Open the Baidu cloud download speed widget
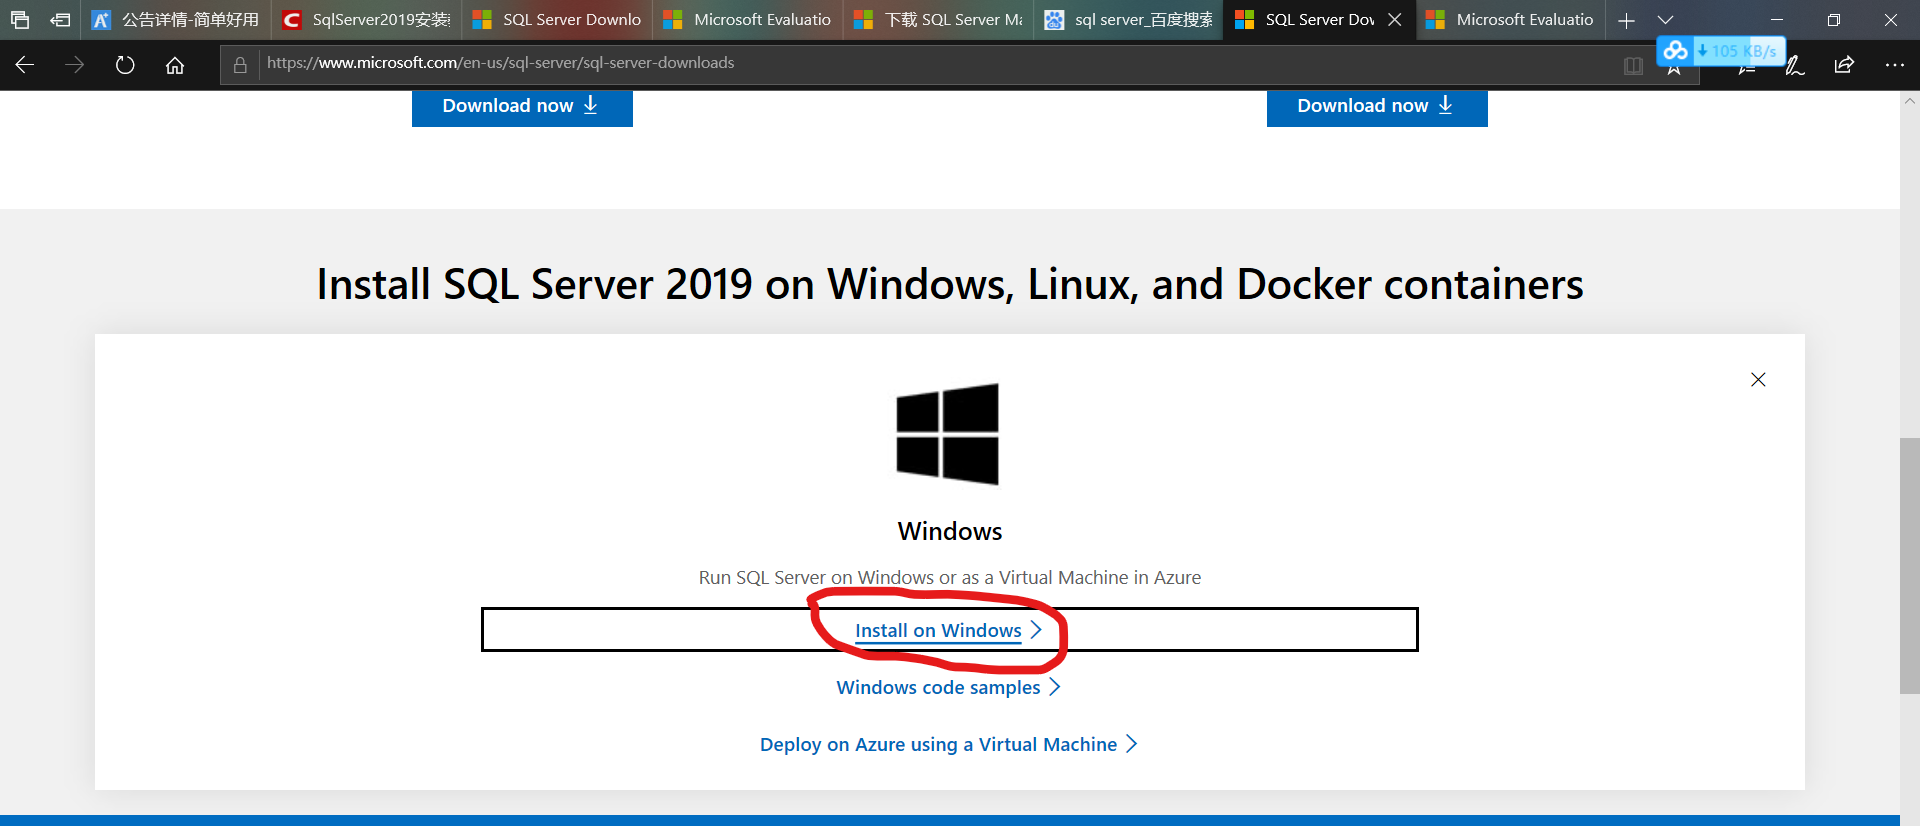Viewport: 1920px width, 826px height. (x=1721, y=50)
